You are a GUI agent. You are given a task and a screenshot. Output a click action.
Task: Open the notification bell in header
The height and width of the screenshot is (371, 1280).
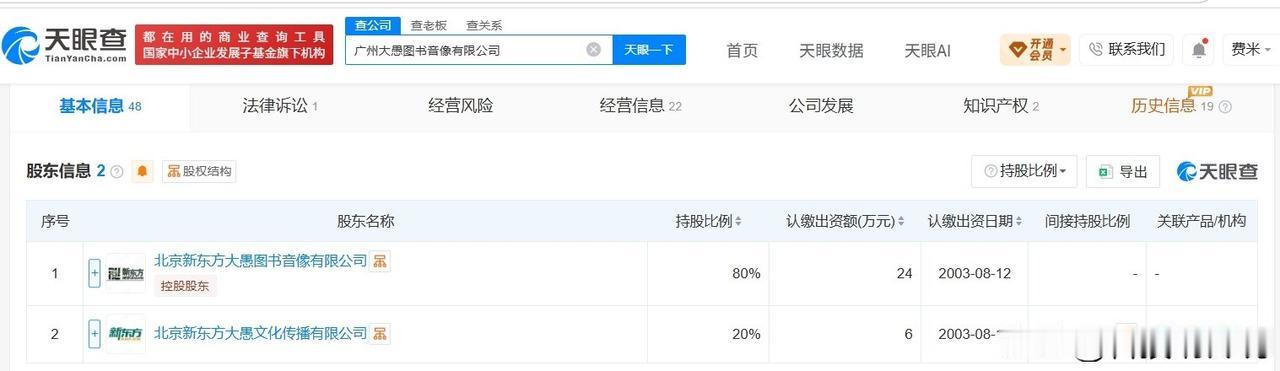click(1198, 49)
